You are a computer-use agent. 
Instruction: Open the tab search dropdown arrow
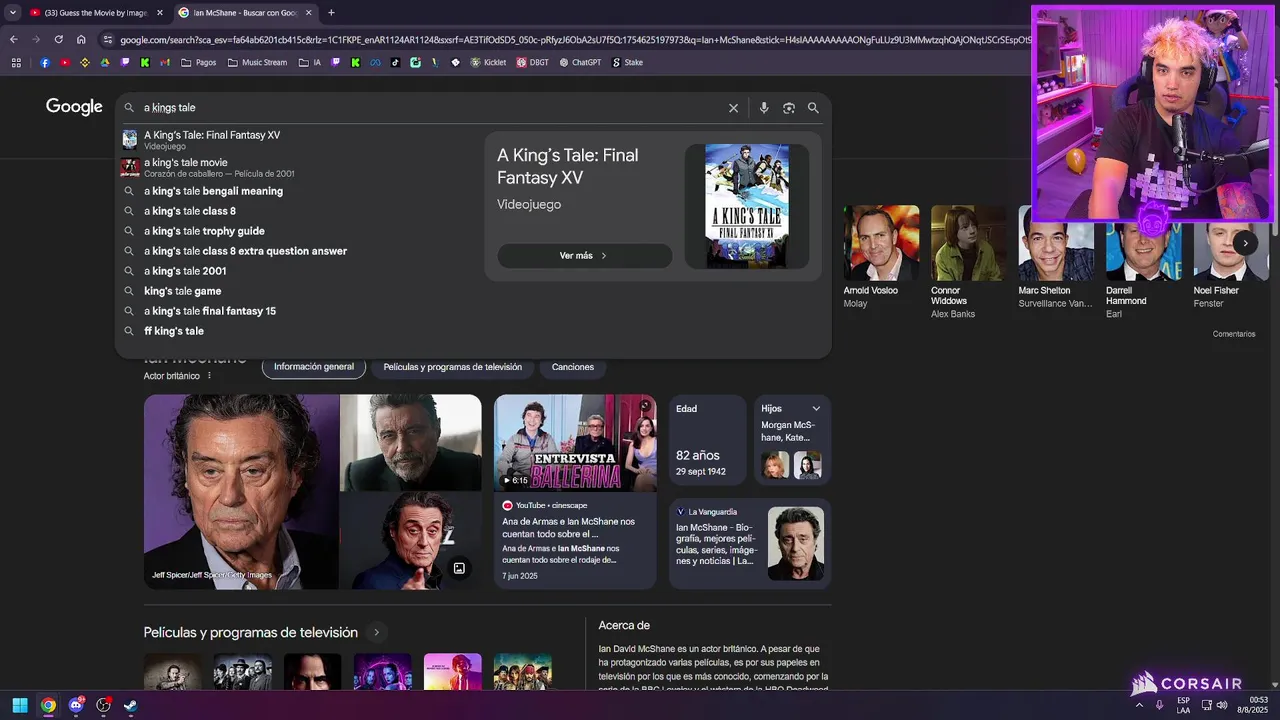coord(13,13)
